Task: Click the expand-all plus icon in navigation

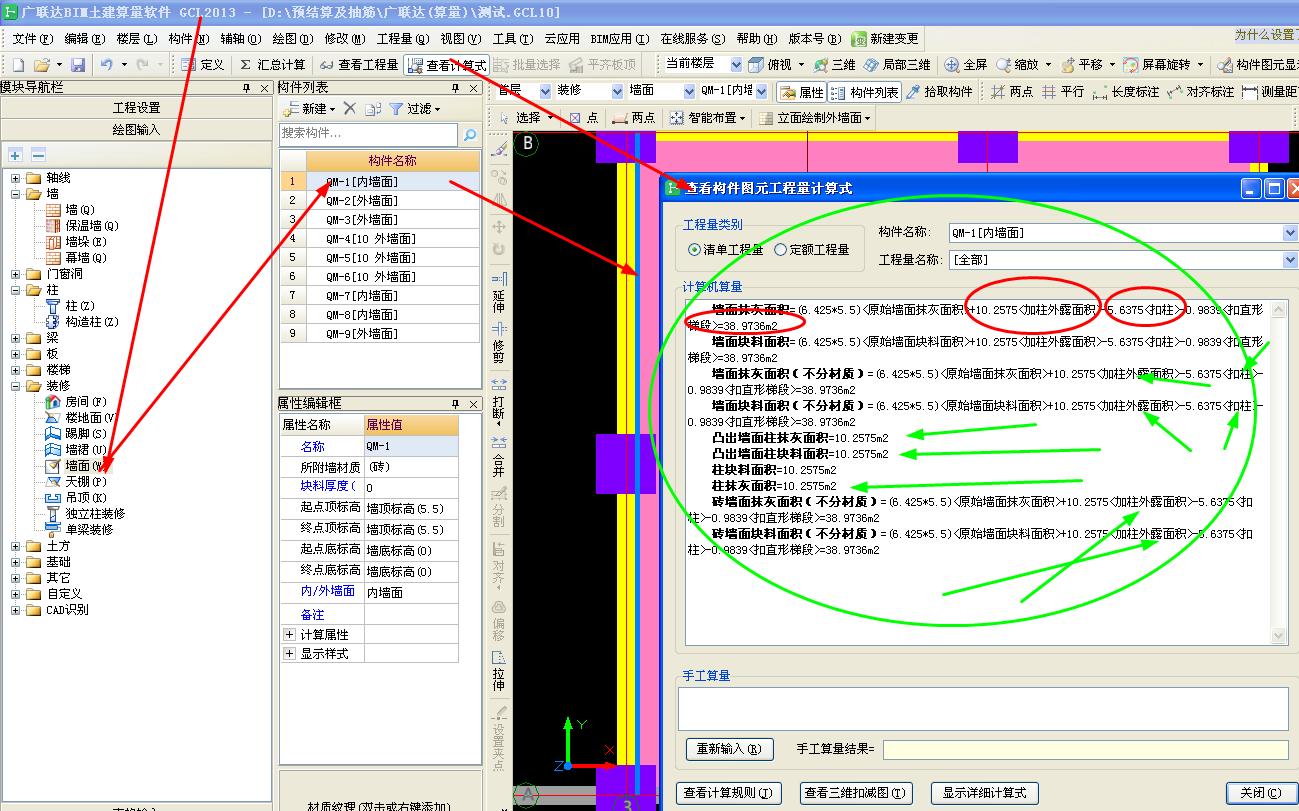Action: pyautogui.click(x=15, y=155)
